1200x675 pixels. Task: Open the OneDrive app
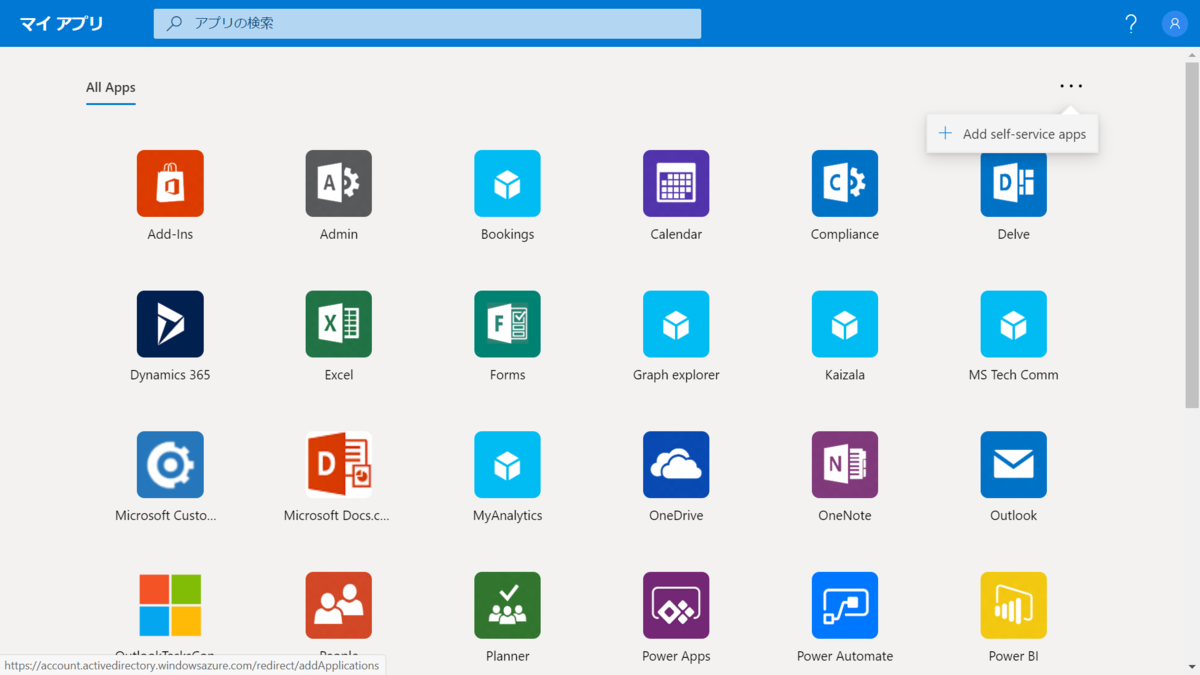pos(676,465)
